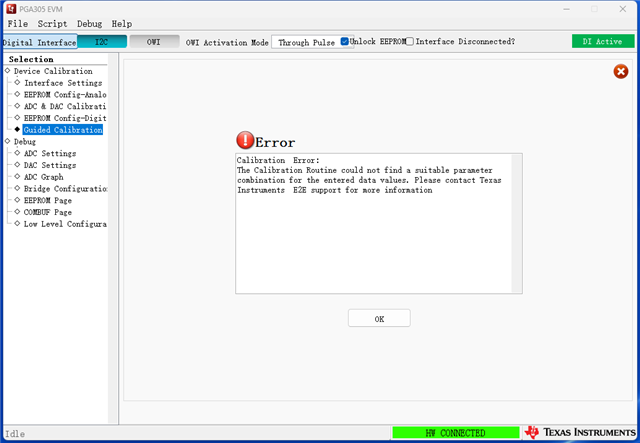Click the diamond icon beside DAC Settings
The image size is (640, 443).
17,165
